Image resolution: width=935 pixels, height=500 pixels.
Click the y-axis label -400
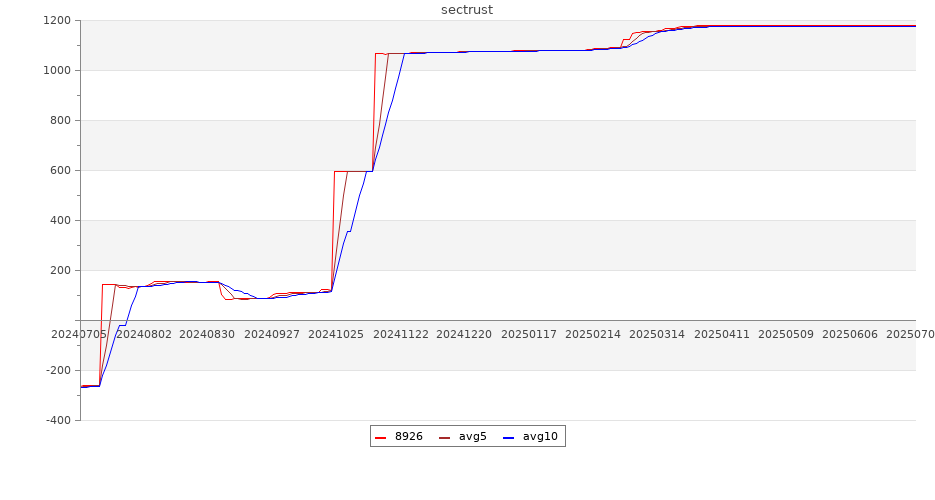click(58, 420)
